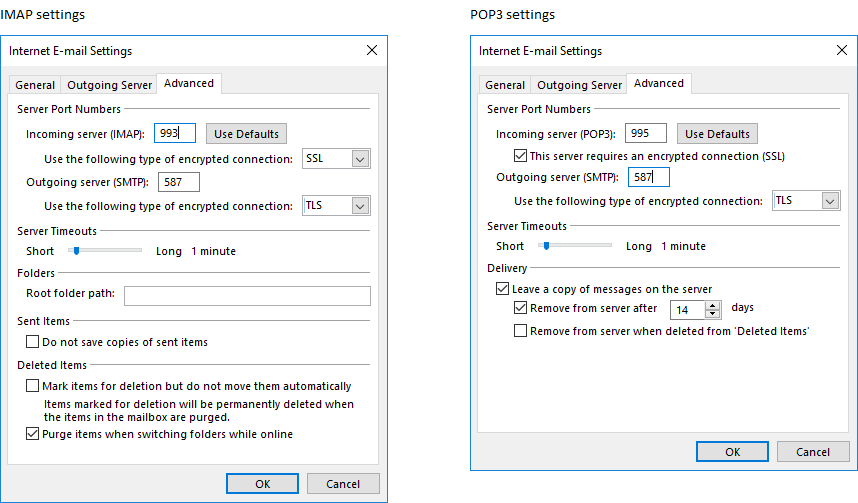
Task: Click Use Defaults in the IMAP dialog
Action: coord(246,133)
